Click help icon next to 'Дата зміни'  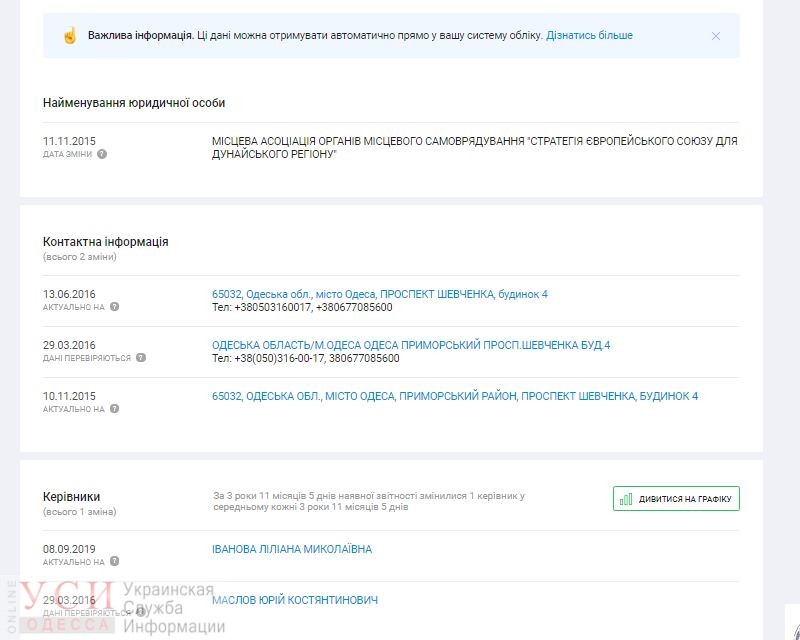(102, 154)
